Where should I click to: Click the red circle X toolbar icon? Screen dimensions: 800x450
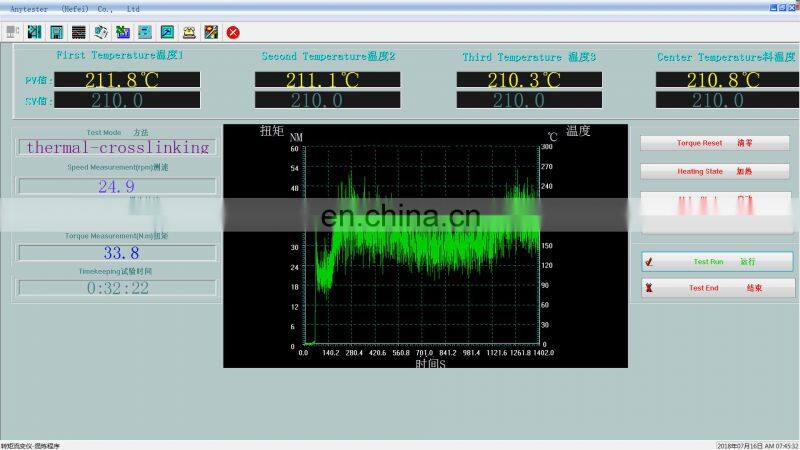coord(233,32)
